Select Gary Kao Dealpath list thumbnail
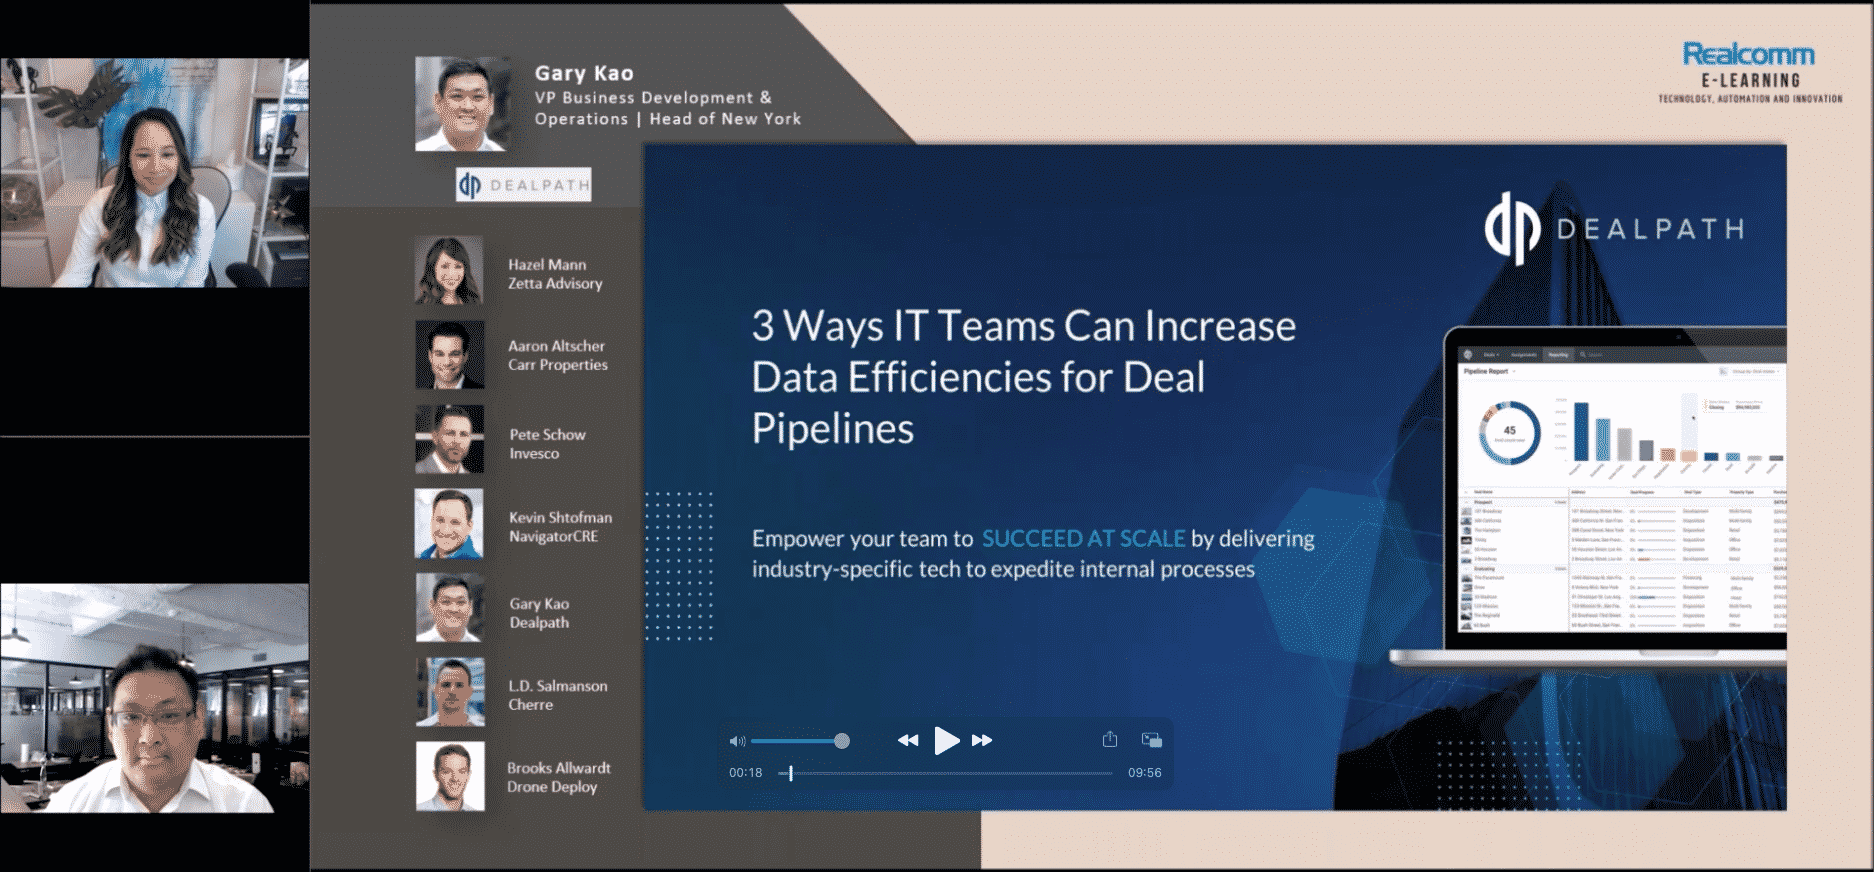This screenshot has width=1874, height=872. [x=450, y=607]
